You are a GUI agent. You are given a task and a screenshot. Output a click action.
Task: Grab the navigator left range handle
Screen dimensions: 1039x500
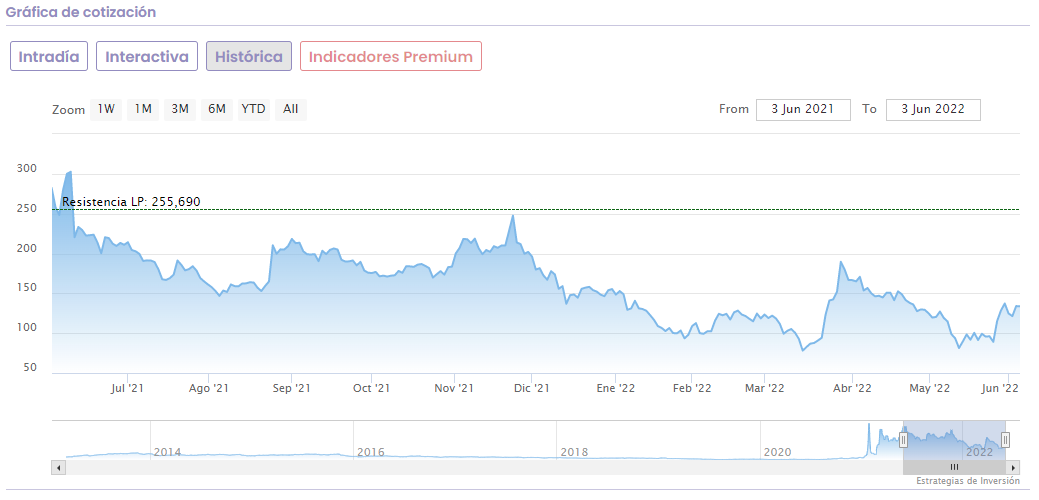pyautogui.click(x=903, y=440)
